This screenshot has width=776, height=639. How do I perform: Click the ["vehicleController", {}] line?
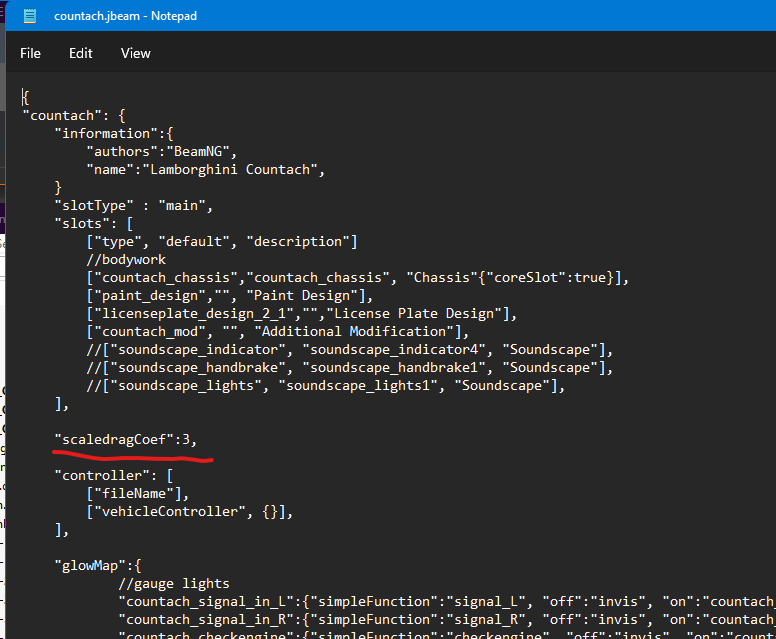(190, 512)
